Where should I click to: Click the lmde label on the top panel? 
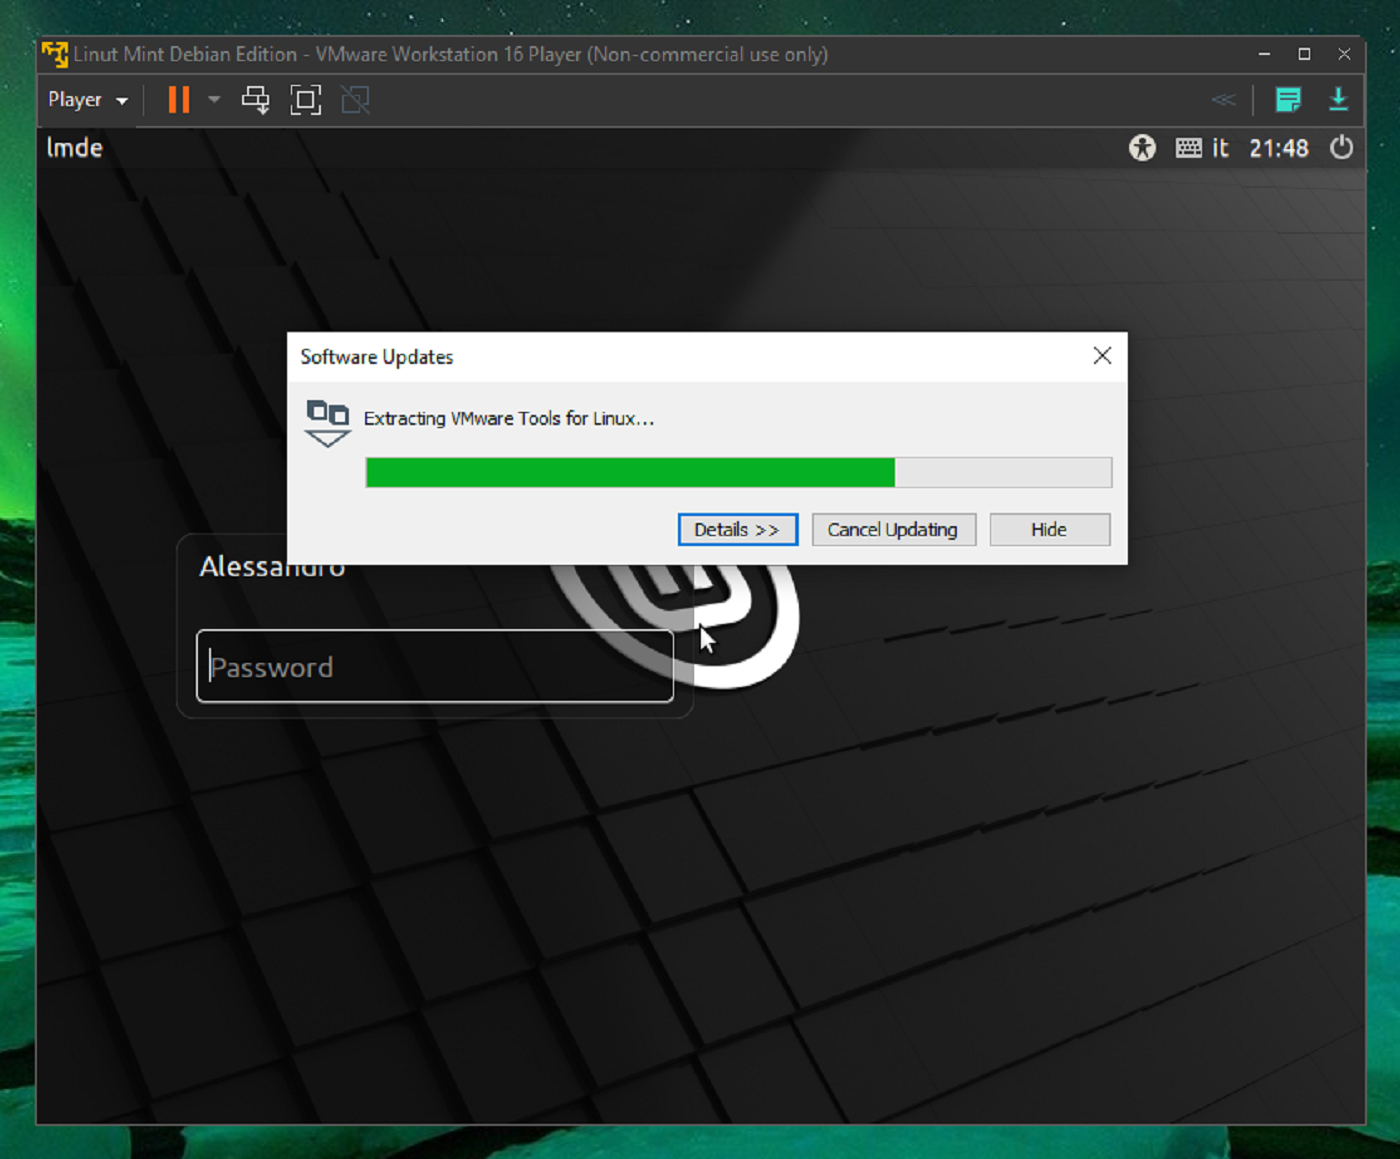74,148
